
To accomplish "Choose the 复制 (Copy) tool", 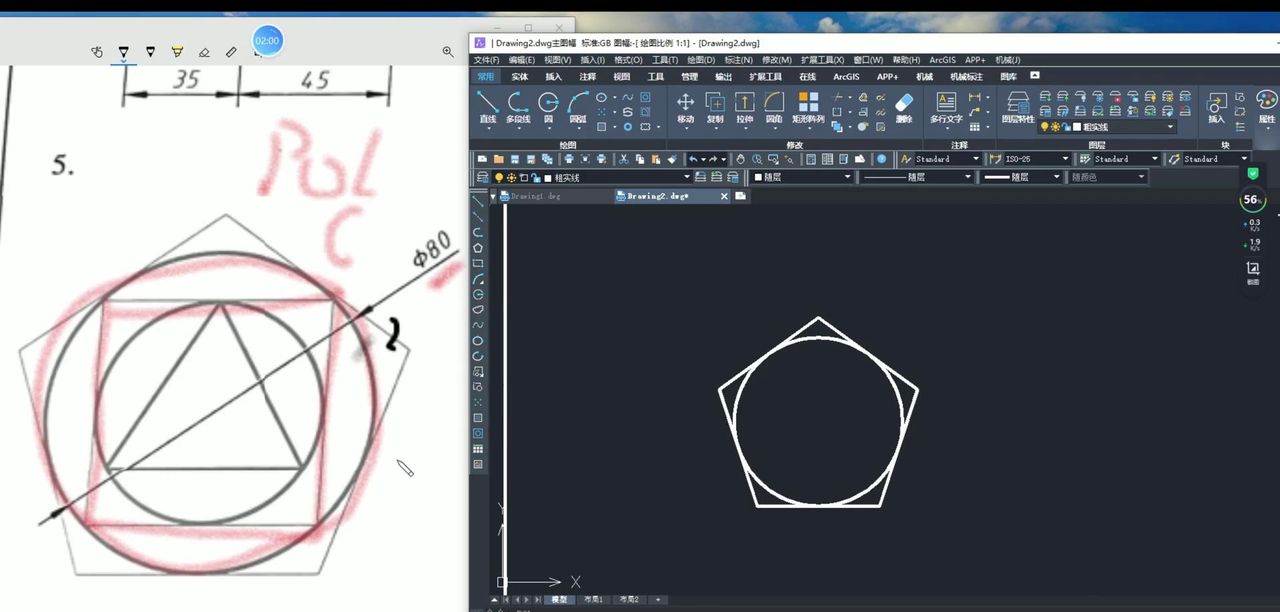I will point(715,106).
